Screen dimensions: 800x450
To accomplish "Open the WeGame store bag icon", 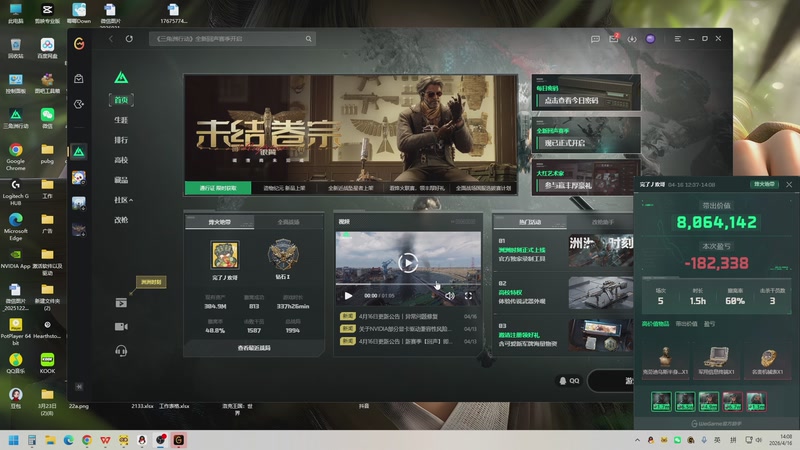I will 79,79.
